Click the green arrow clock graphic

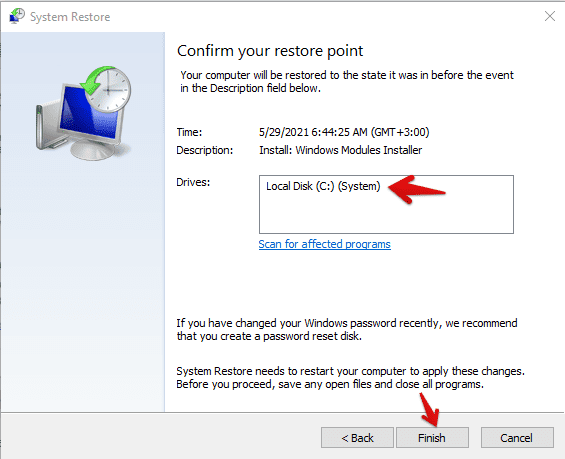(106, 89)
